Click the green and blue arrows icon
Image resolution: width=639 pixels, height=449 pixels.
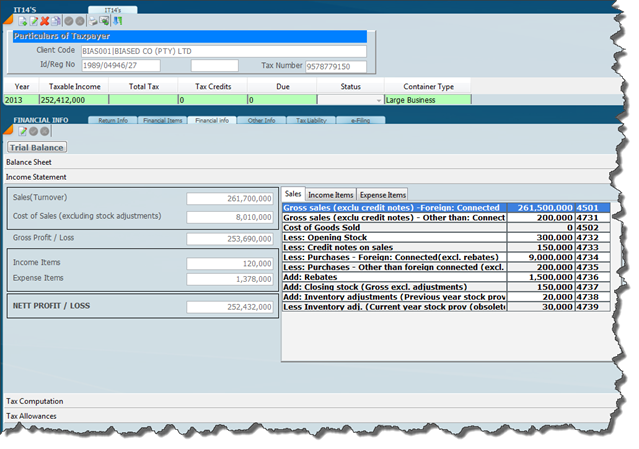tap(117, 20)
